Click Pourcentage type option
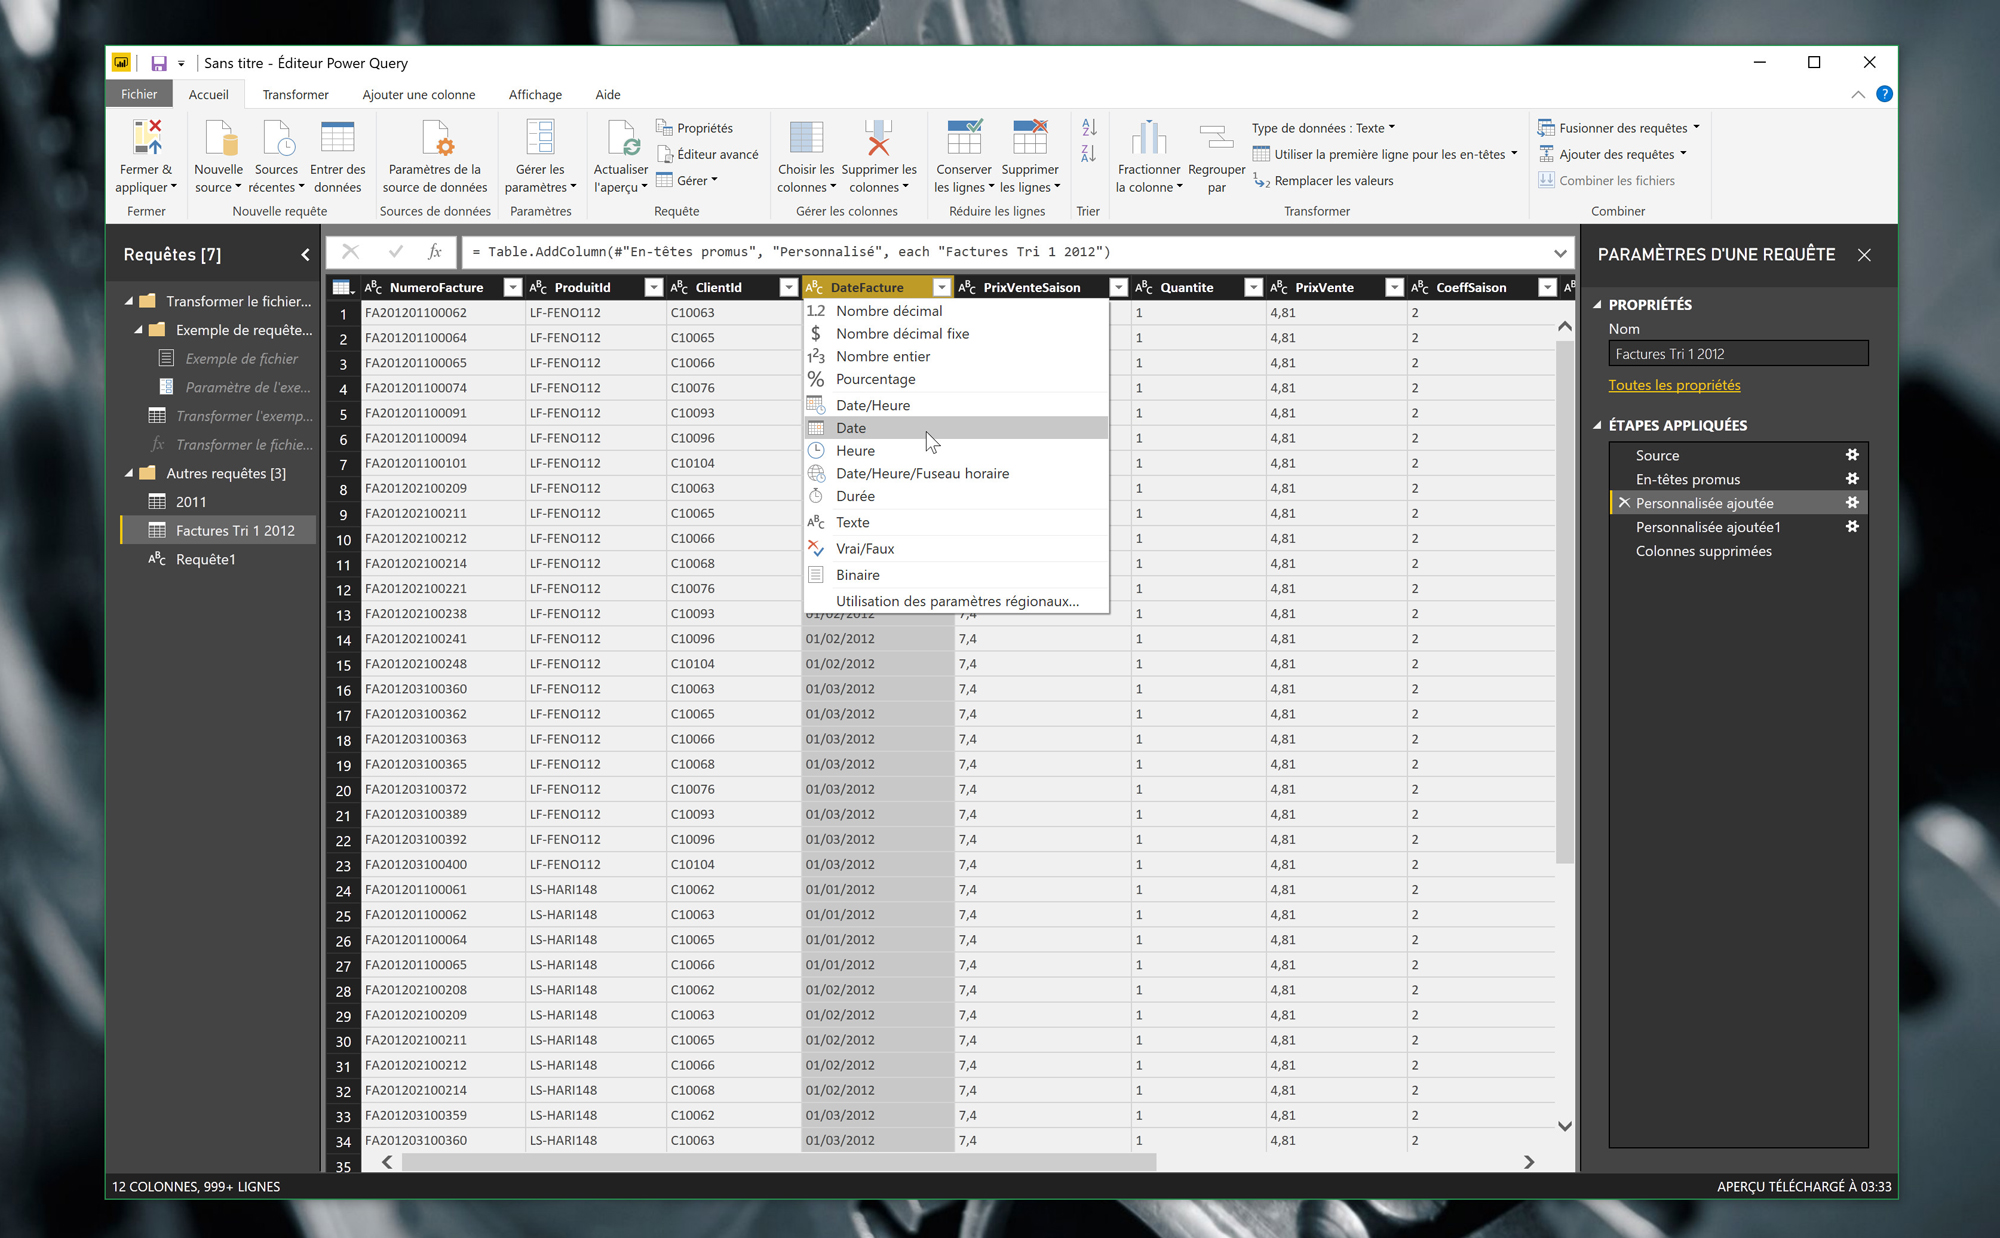This screenshot has width=2000, height=1238. pyautogui.click(x=956, y=379)
